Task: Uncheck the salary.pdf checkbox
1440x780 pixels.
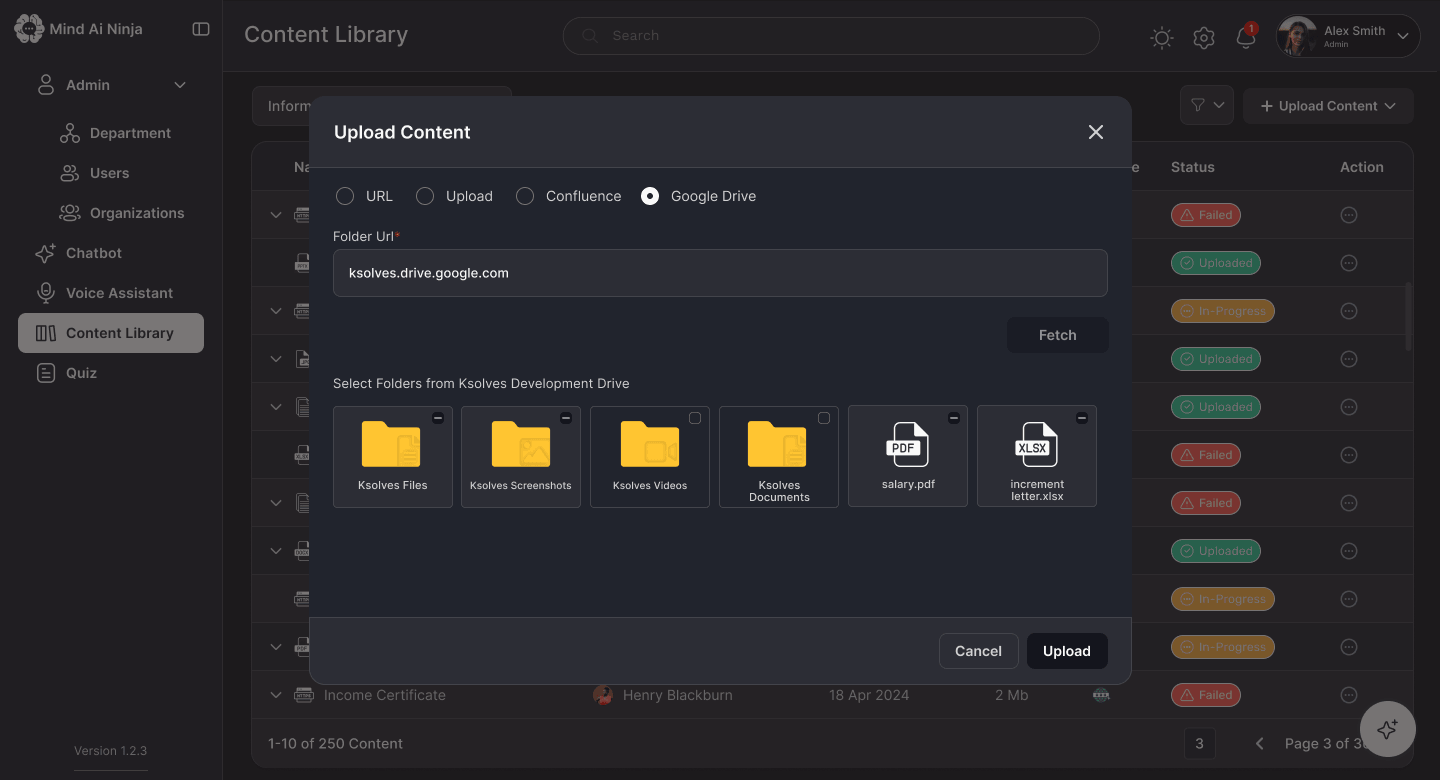Action: [x=953, y=418]
